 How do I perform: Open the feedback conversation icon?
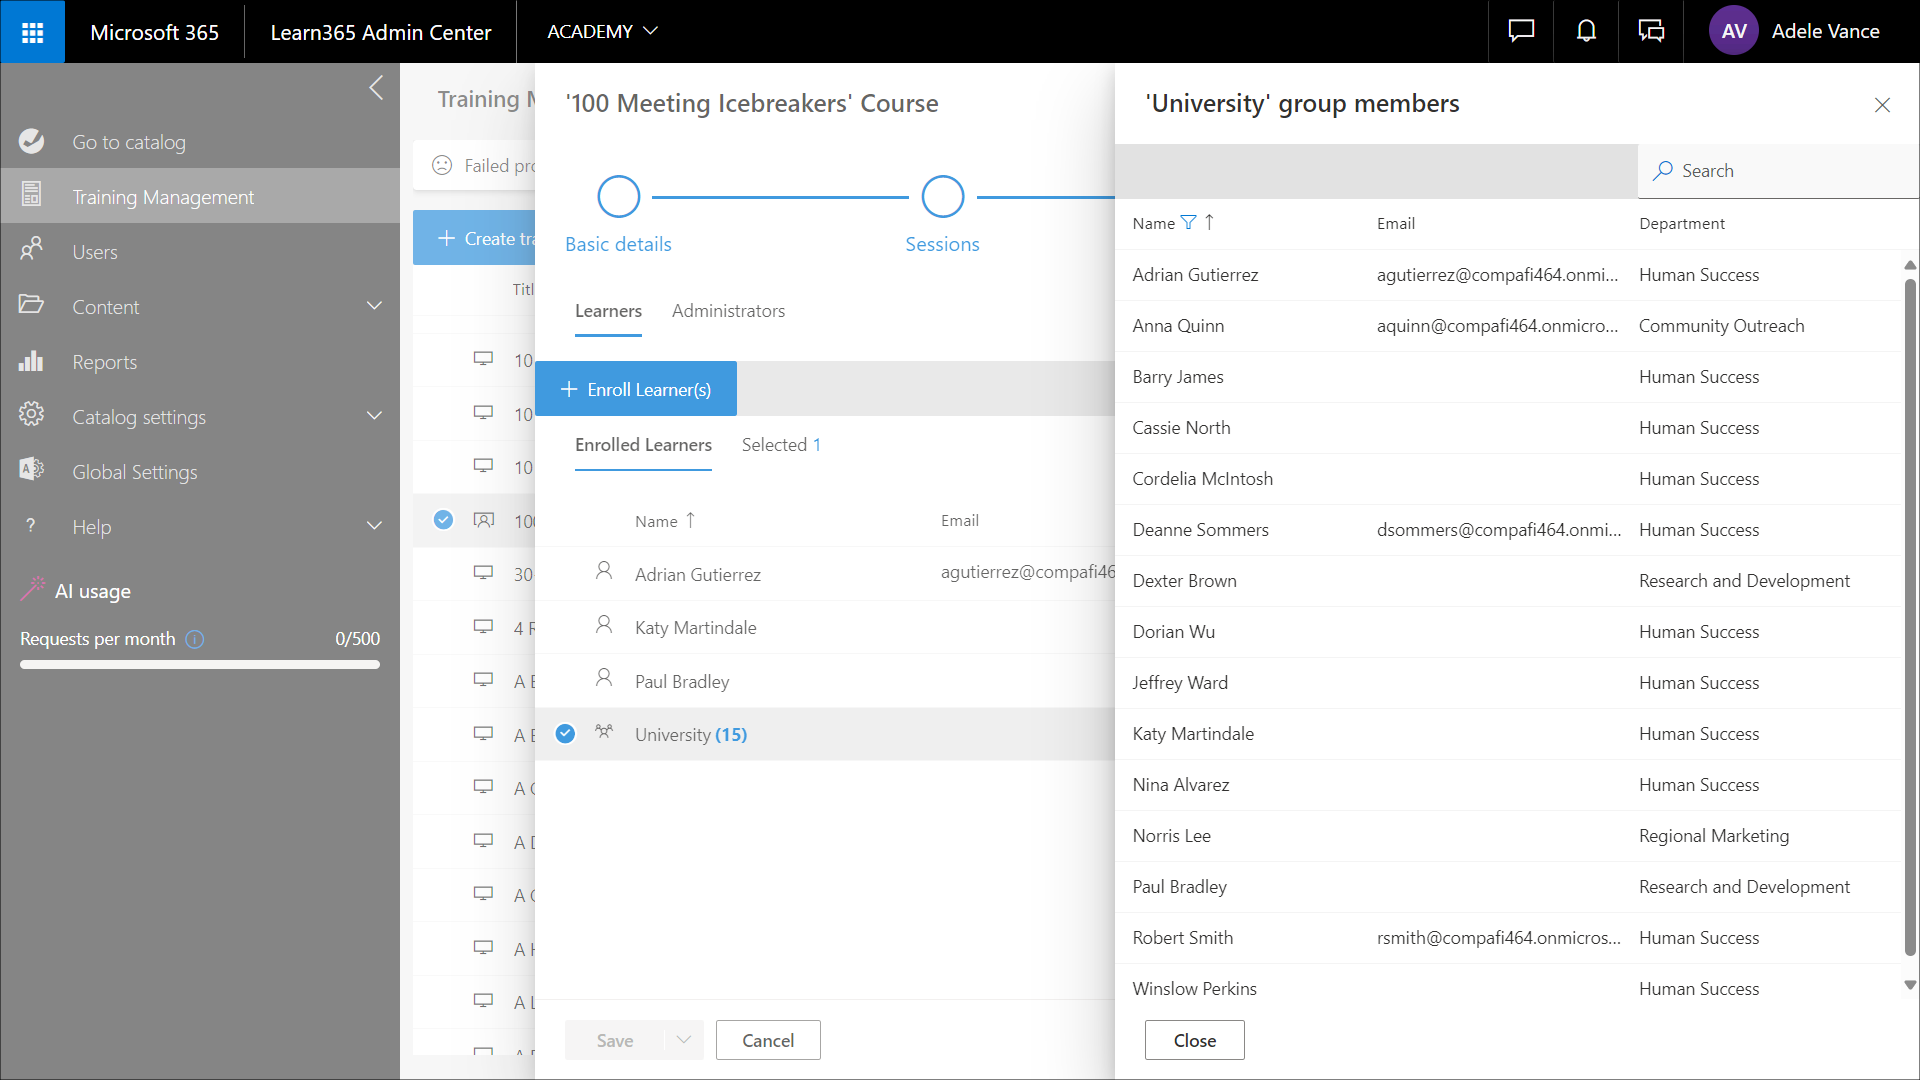pos(1651,32)
